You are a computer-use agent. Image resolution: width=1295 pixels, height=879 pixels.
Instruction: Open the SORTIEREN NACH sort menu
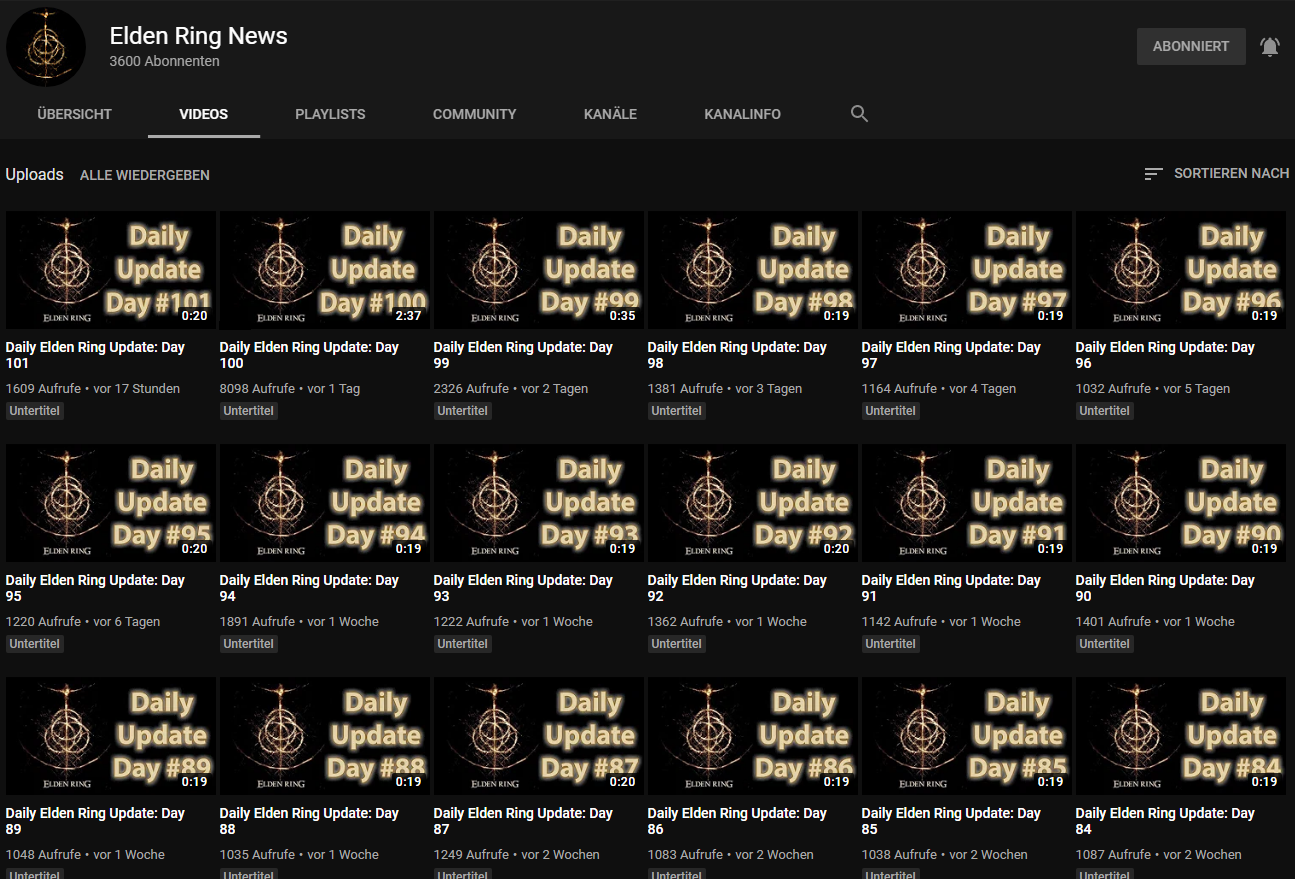pos(1216,174)
